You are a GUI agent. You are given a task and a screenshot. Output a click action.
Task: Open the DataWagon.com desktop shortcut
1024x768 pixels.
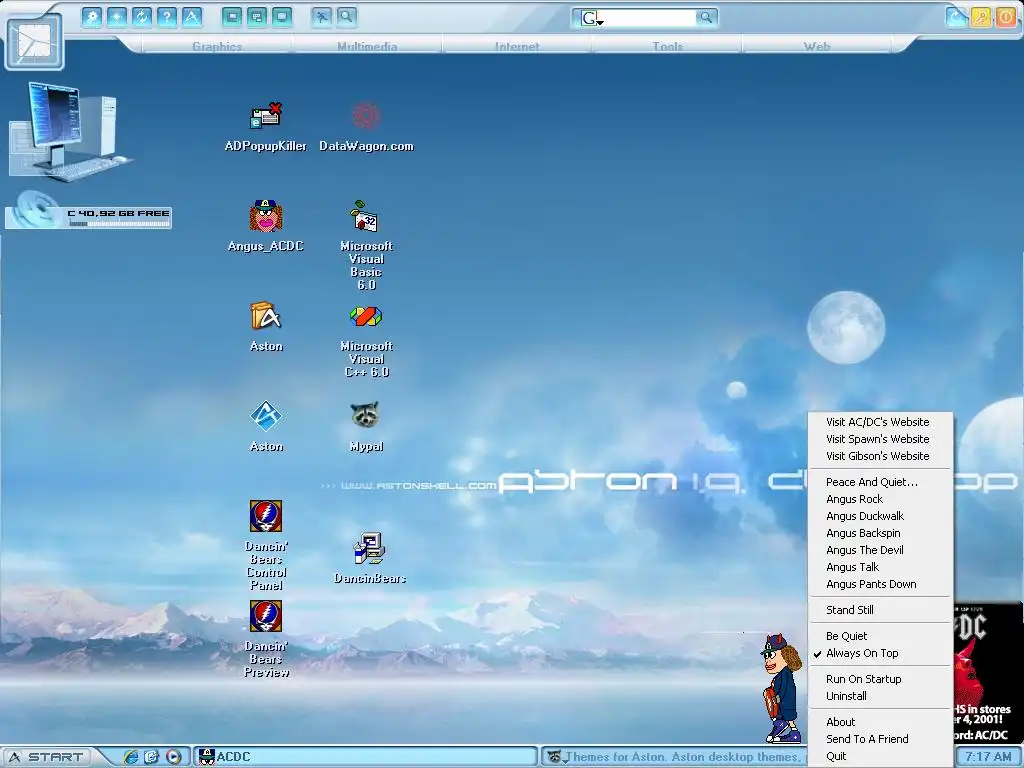coord(366,127)
